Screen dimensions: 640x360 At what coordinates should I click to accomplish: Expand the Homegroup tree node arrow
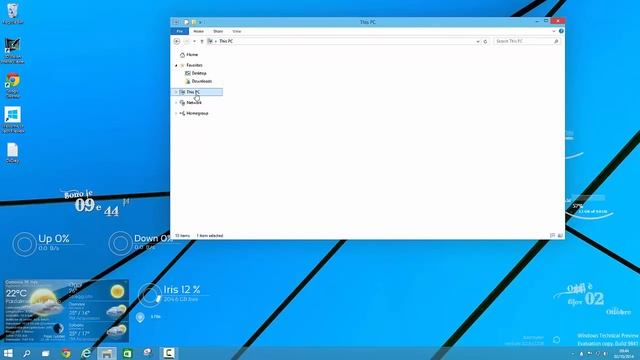pyautogui.click(x=176, y=113)
